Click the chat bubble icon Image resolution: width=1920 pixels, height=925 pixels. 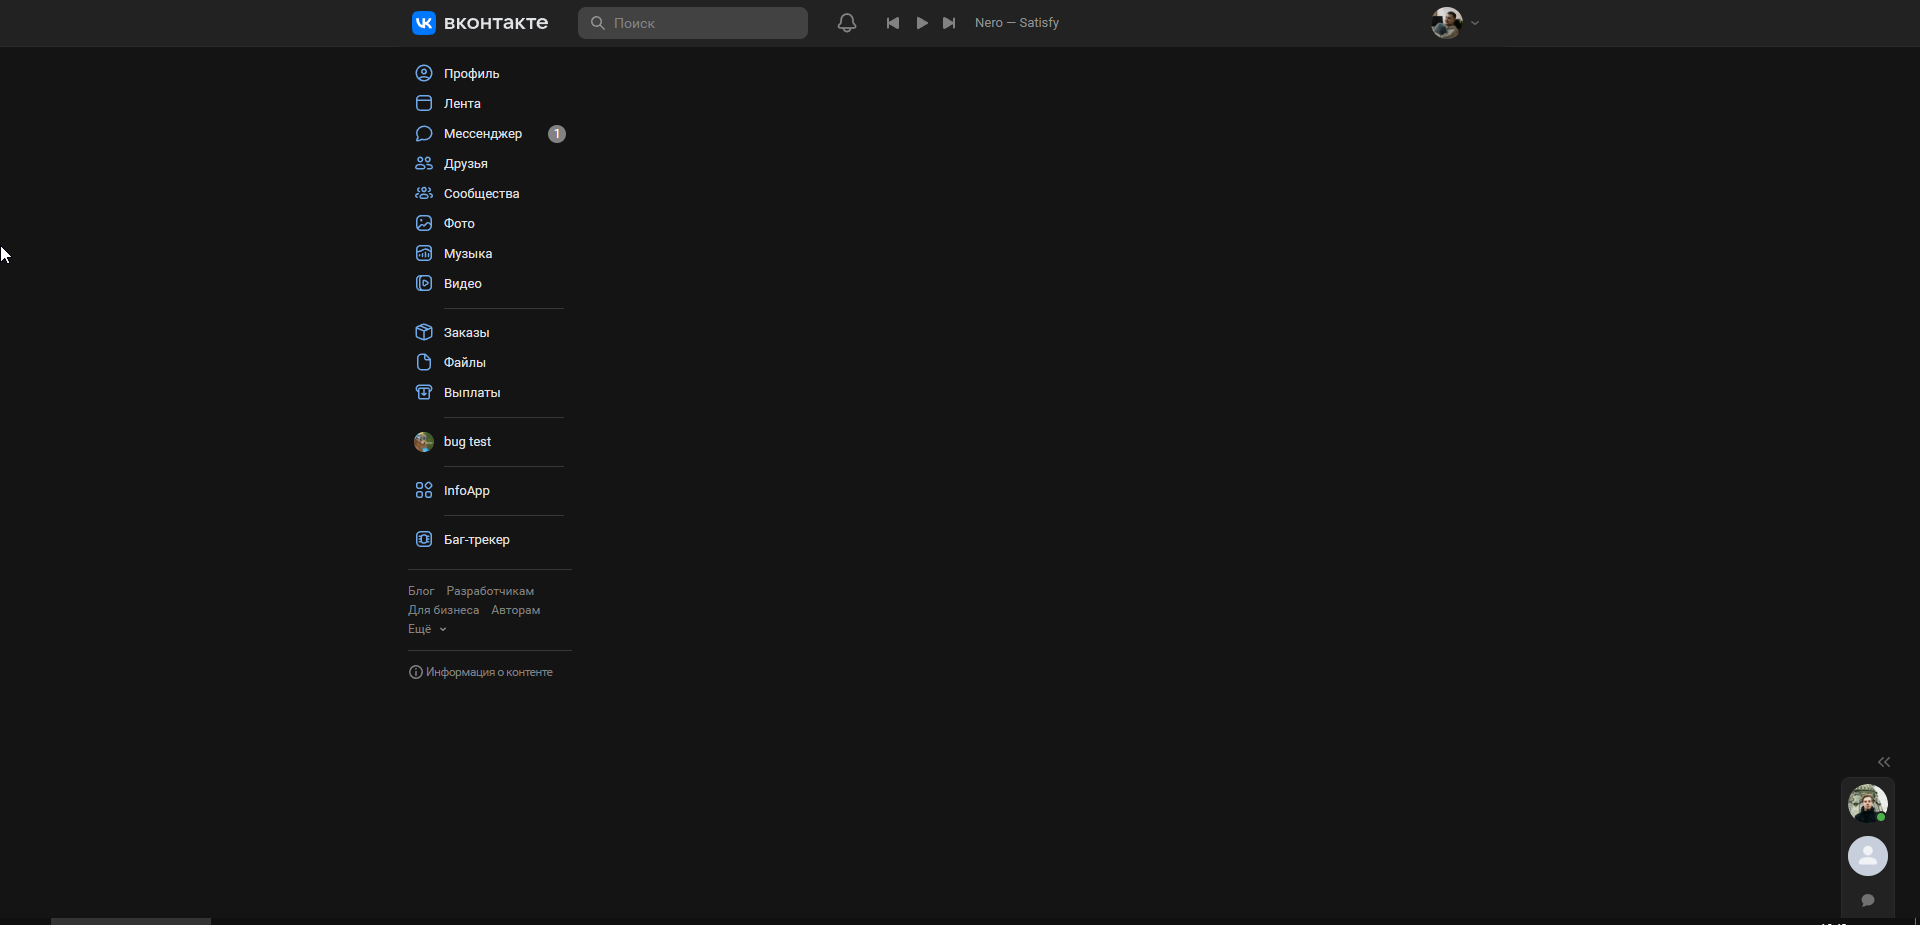click(1868, 900)
